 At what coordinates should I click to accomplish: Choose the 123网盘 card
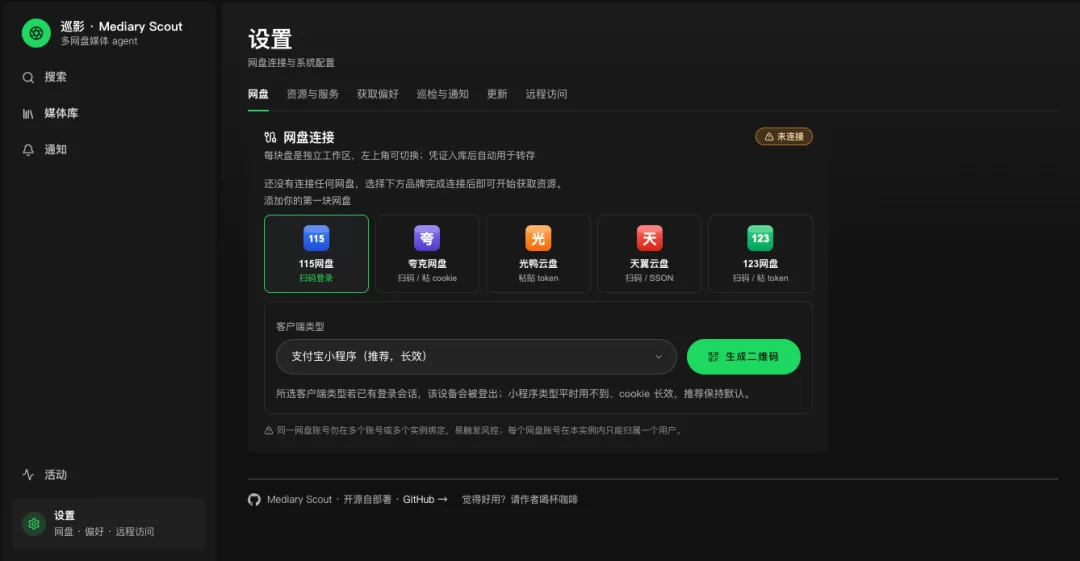(x=760, y=254)
